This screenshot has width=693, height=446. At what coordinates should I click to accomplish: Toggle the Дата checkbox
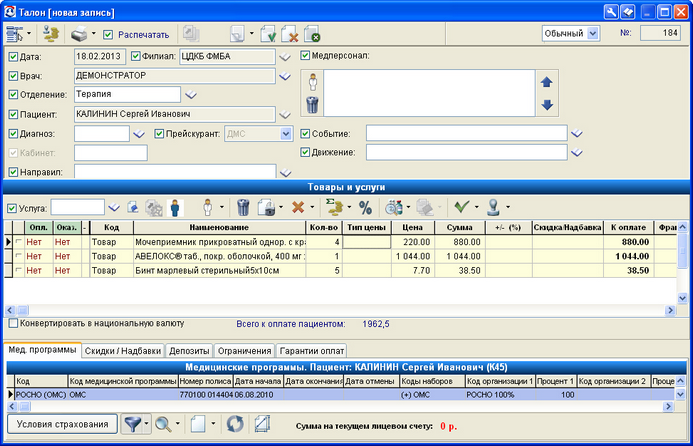pos(13,57)
